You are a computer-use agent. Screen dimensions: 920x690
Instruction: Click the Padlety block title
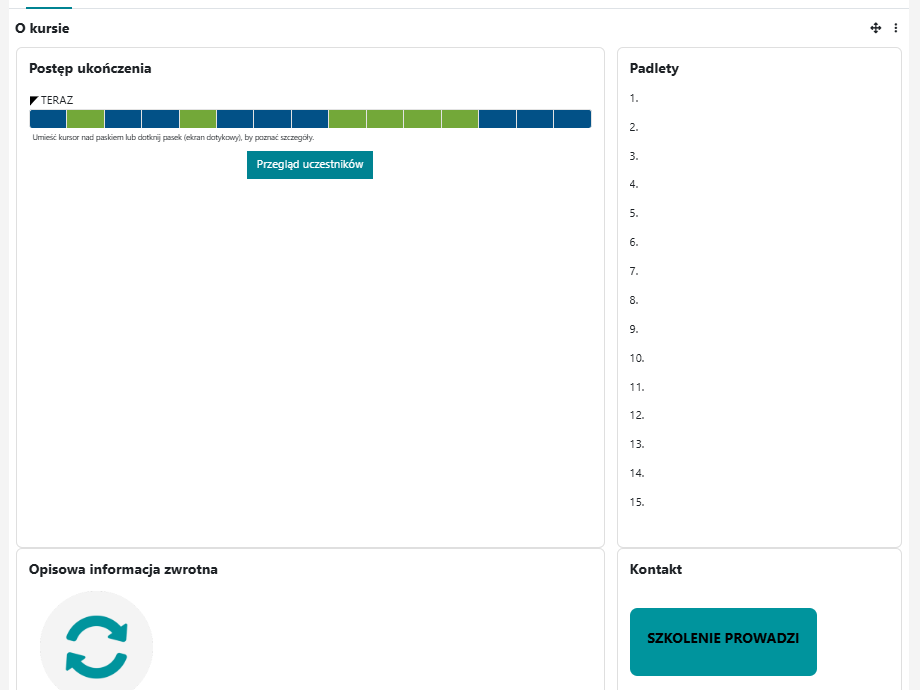tap(654, 69)
